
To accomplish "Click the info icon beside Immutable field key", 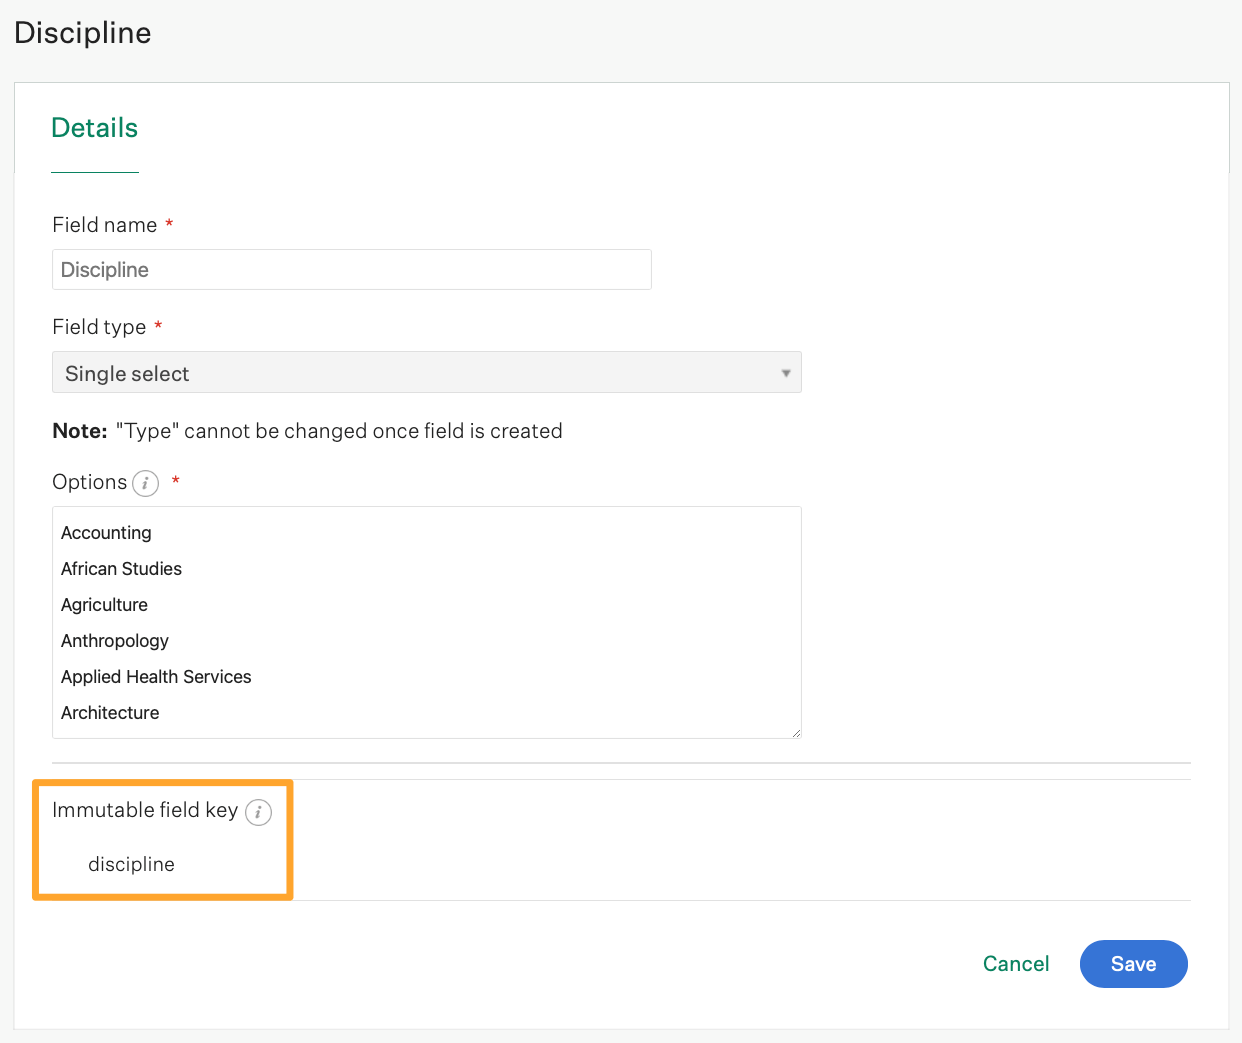I will tap(258, 812).
